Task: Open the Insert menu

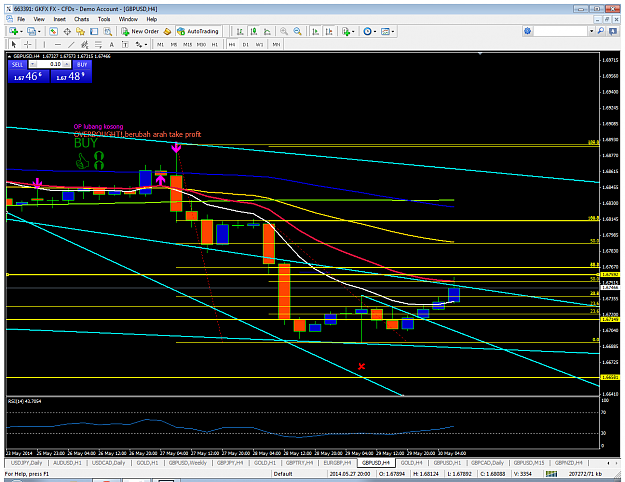Action: tap(60, 19)
